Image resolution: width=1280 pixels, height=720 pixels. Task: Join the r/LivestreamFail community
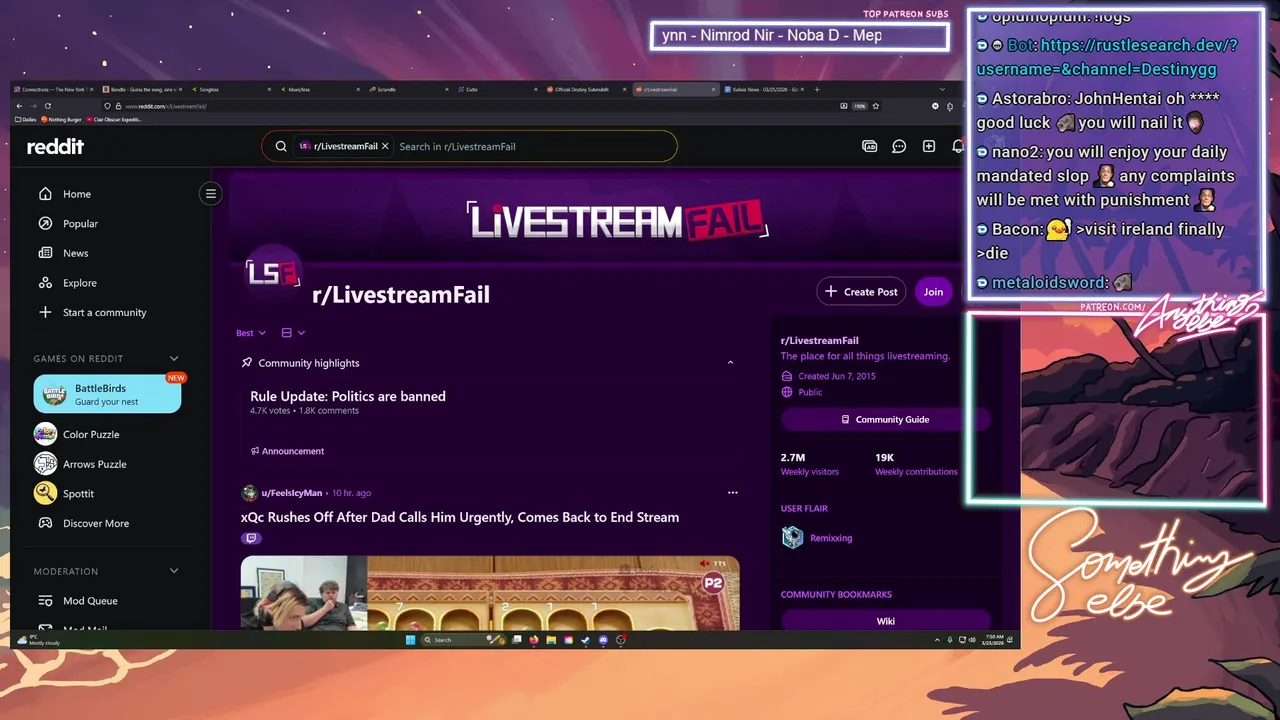pyautogui.click(x=933, y=292)
